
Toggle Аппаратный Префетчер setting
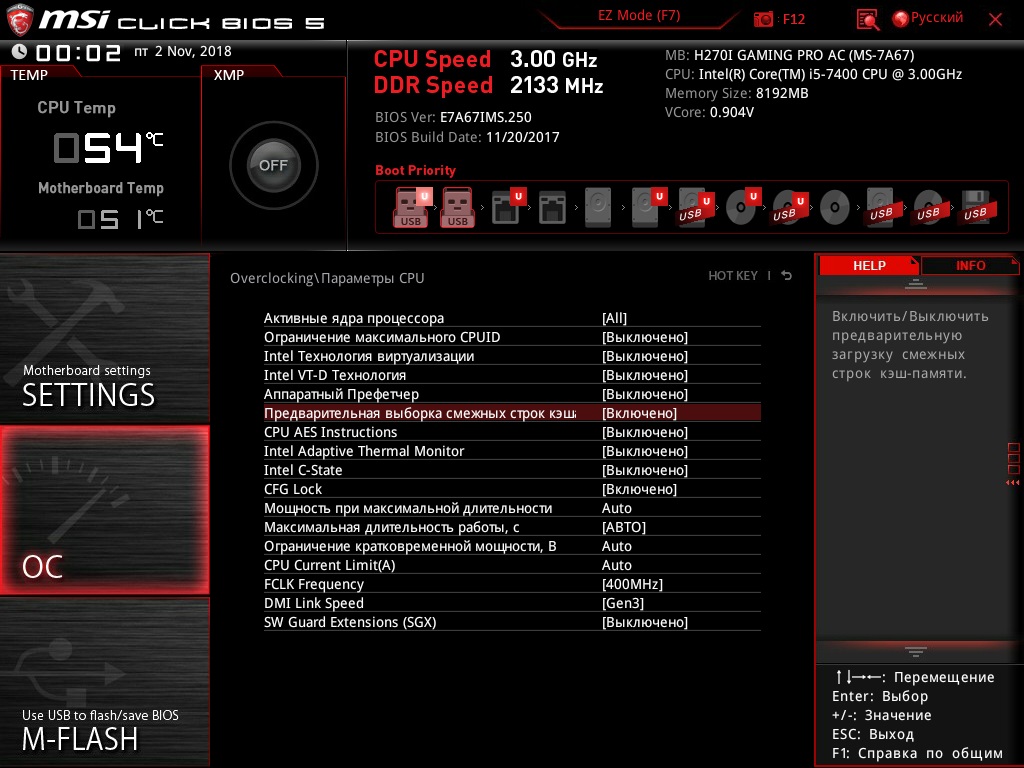point(512,394)
